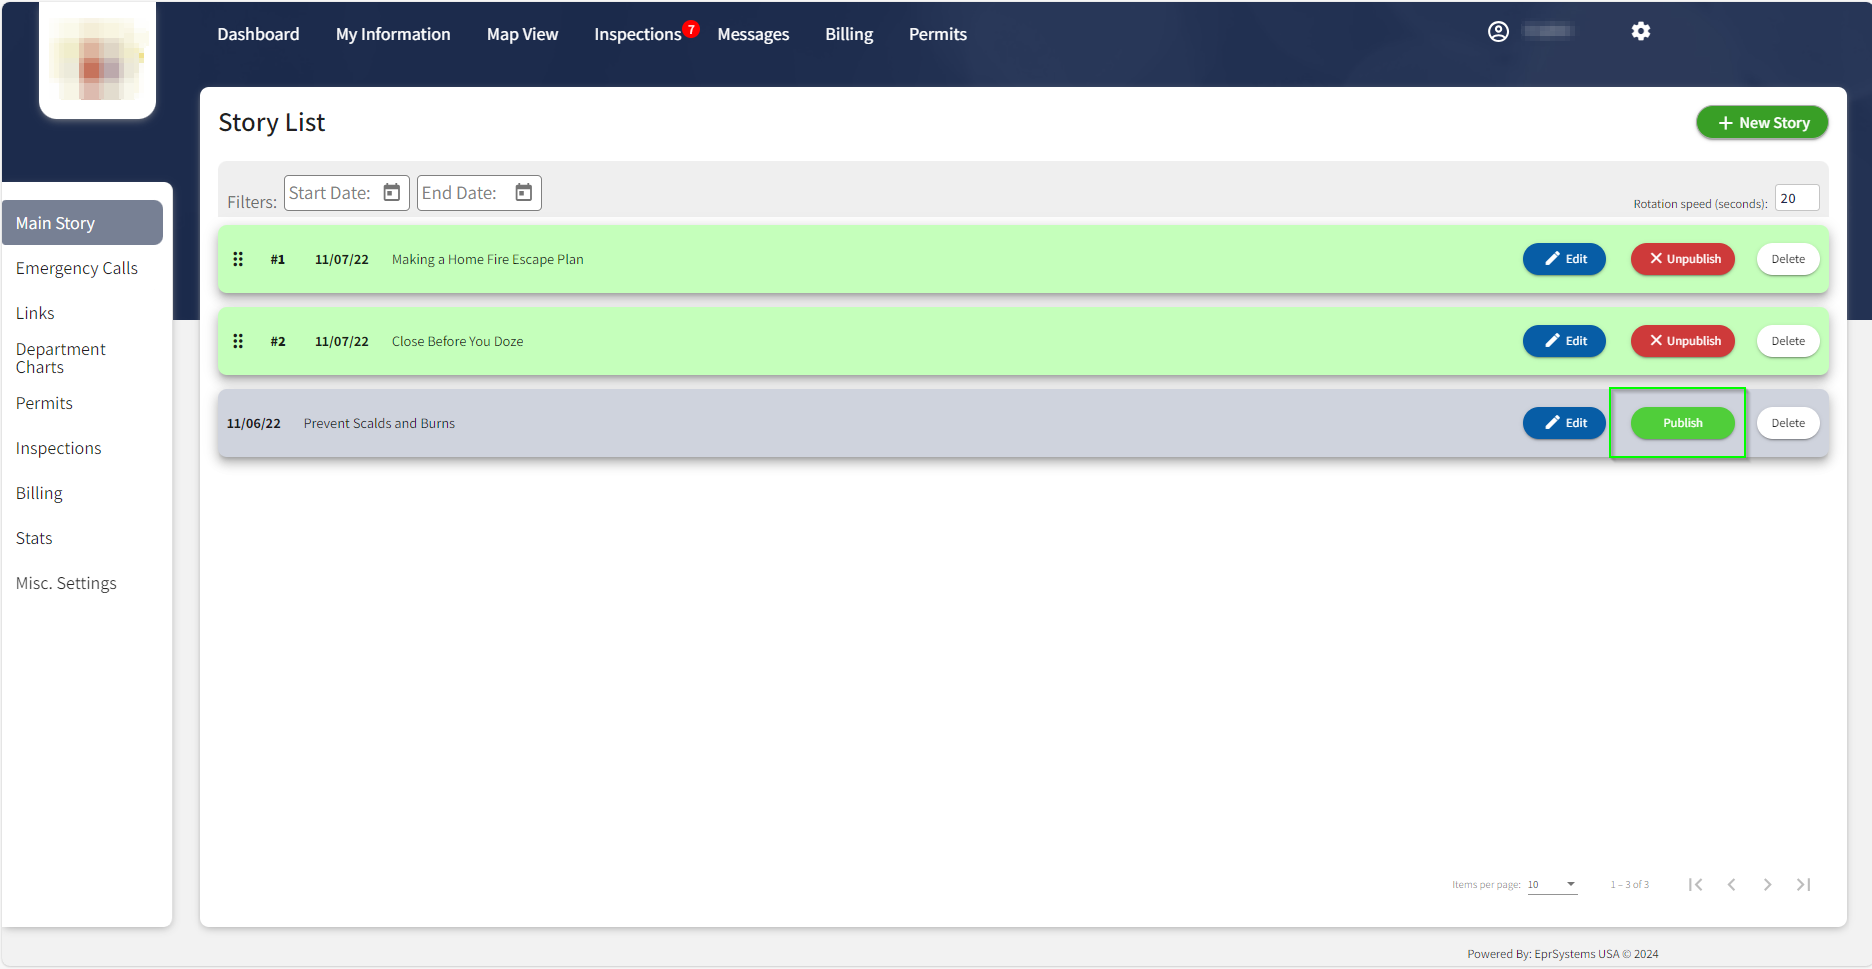Open the settings gear icon

(x=1640, y=31)
